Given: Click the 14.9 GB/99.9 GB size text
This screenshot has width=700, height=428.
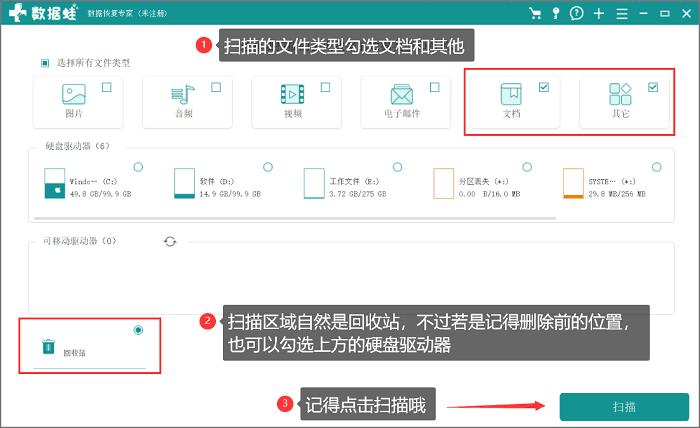Looking at the screenshot, I should [x=230, y=194].
